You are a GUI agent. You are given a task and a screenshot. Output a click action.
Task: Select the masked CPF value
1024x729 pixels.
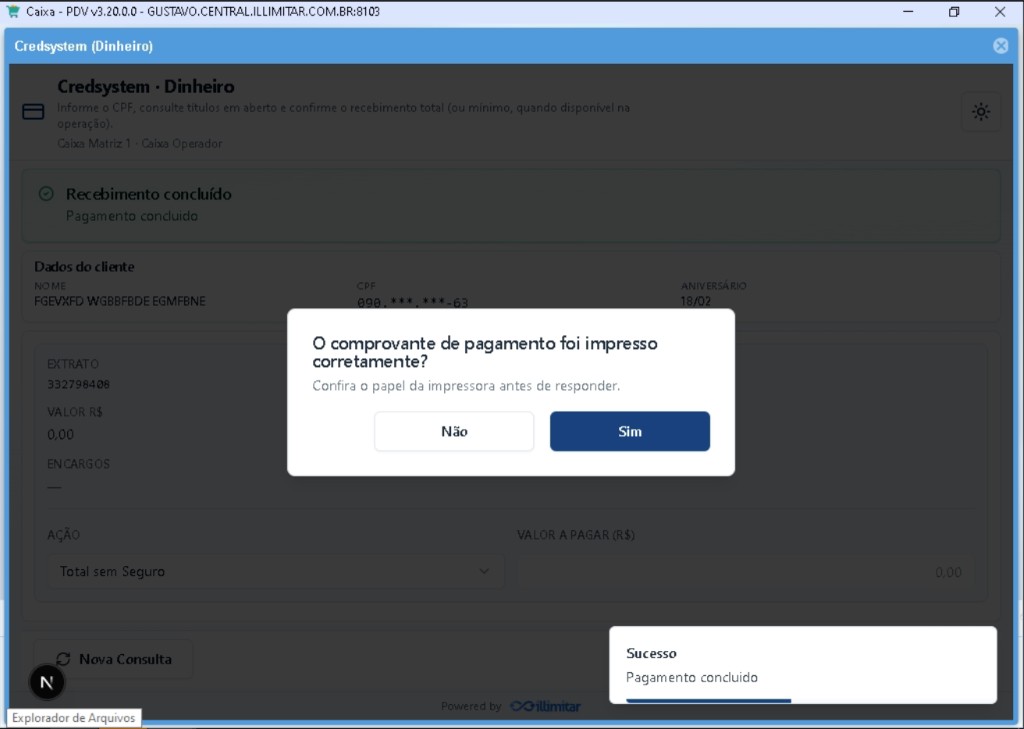(412, 302)
